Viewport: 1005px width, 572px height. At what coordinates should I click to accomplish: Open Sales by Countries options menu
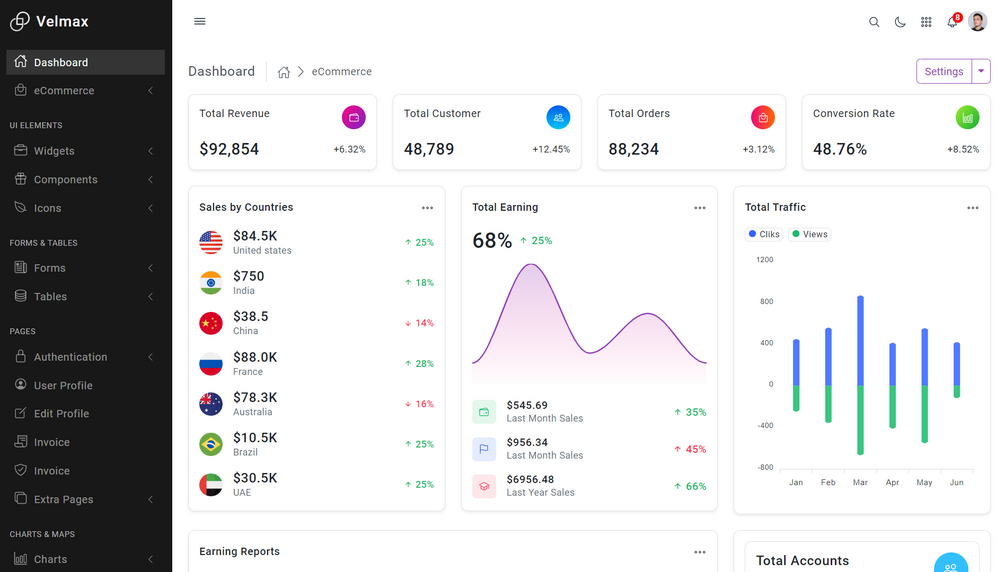click(x=428, y=208)
